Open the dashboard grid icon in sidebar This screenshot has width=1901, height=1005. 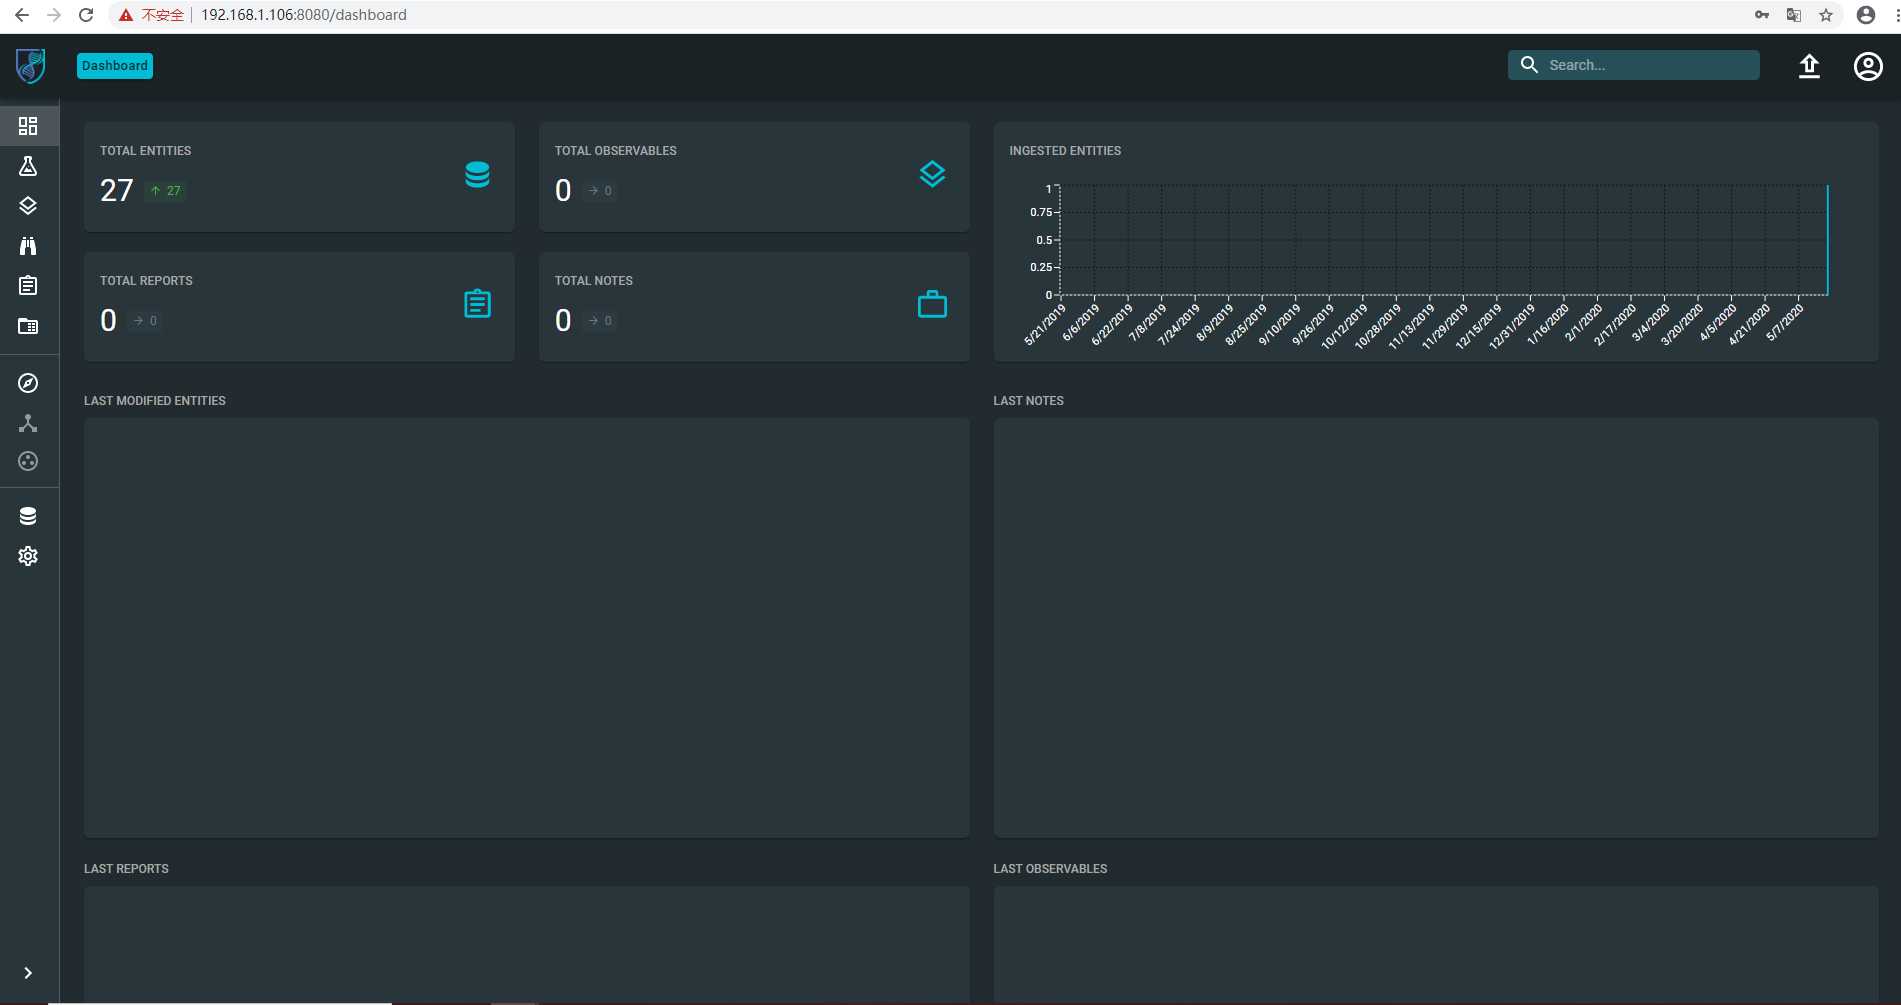(28, 126)
